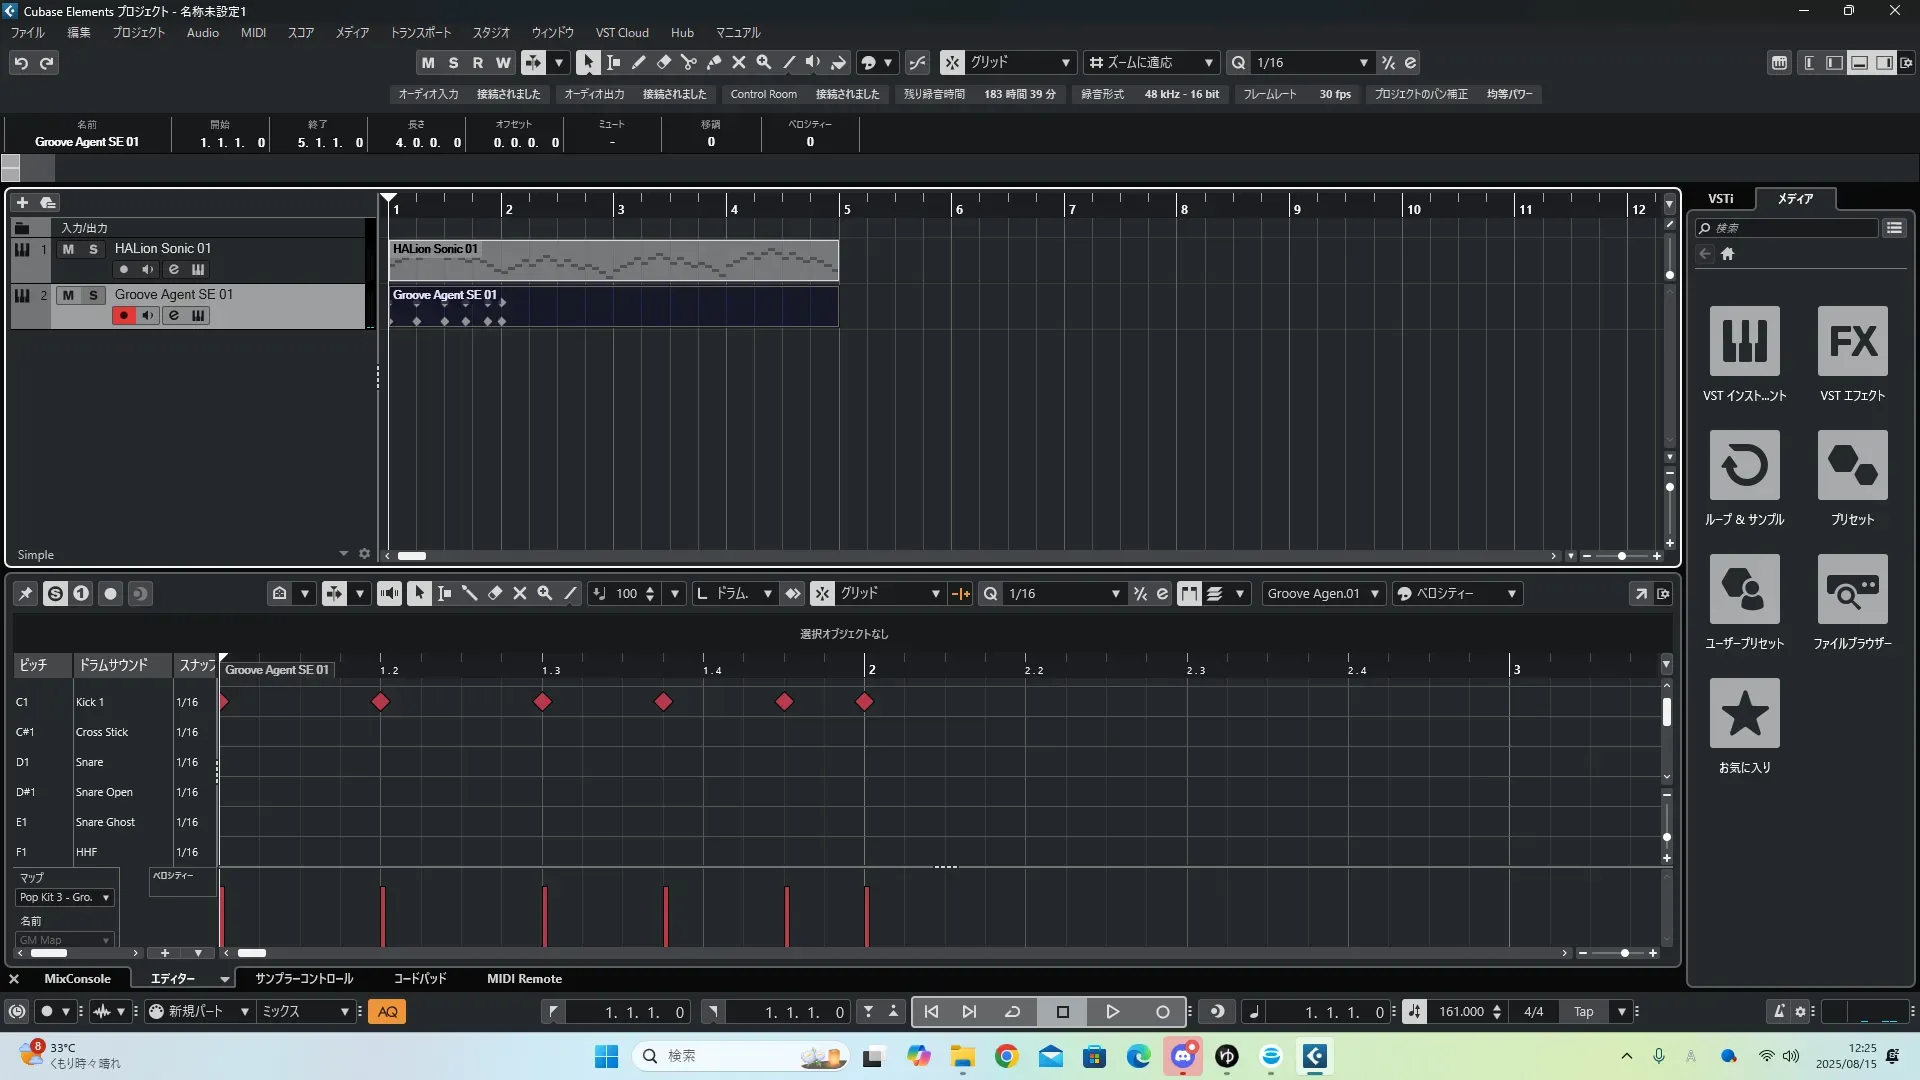Solo the Groove Agent SE 01 track
Image resolution: width=1920 pixels, height=1080 pixels.
point(93,295)
